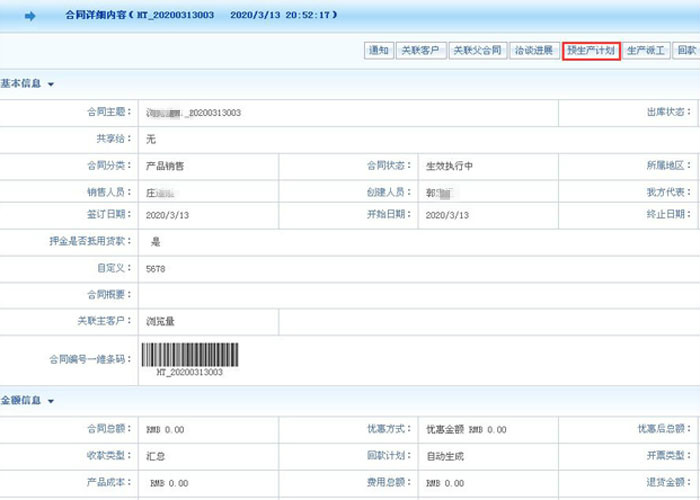Click the 生产派工 button
The height and width of the screenshot is (500, 700).
[646, 51]
